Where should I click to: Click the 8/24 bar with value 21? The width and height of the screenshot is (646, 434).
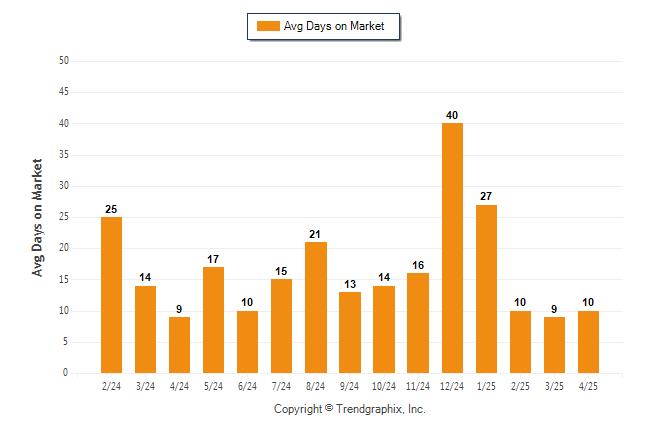click(316, 307)
